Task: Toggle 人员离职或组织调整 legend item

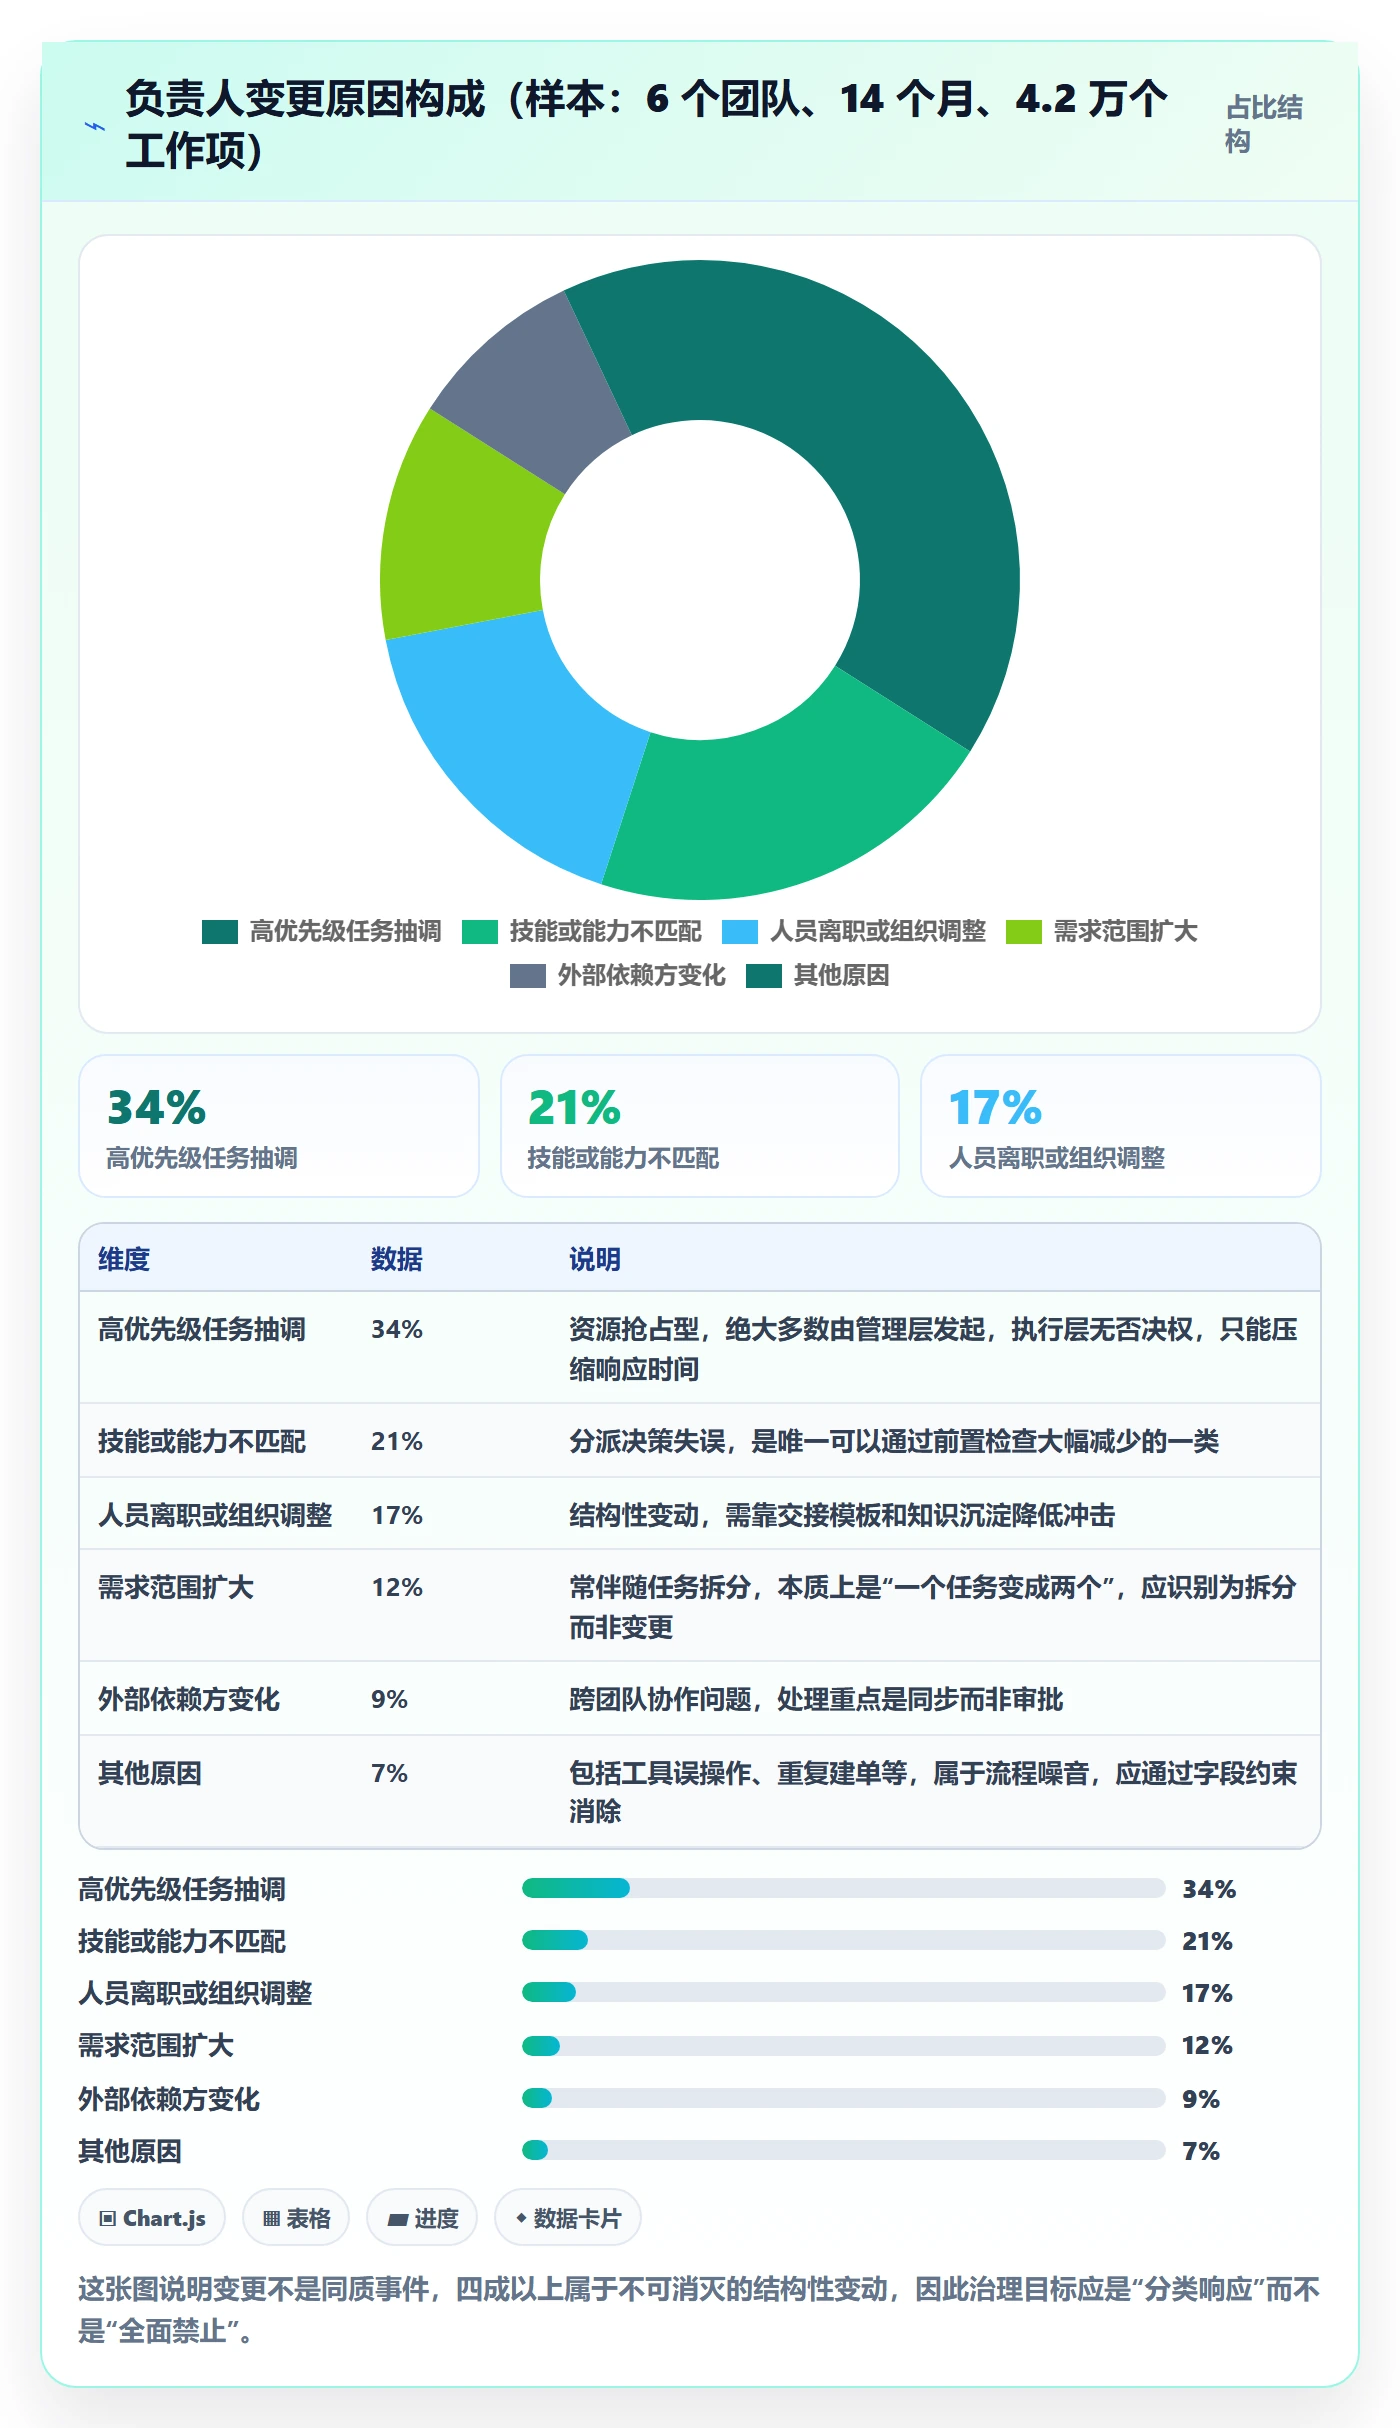Action: (854, 932)
